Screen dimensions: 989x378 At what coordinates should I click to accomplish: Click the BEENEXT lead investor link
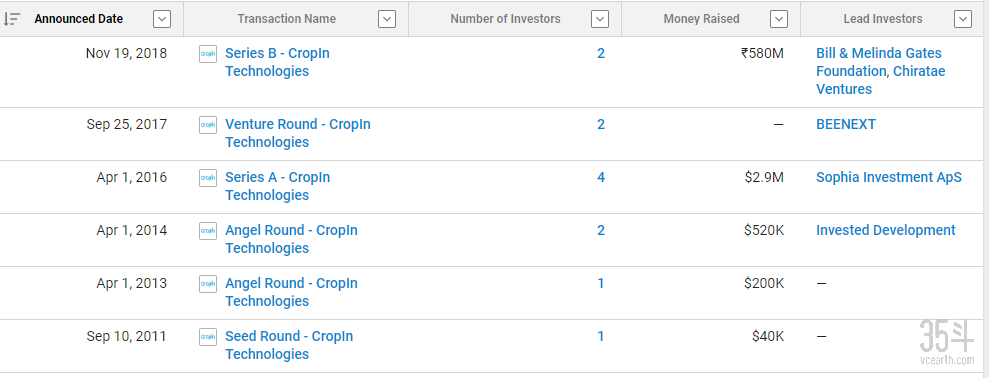(846, 124)
